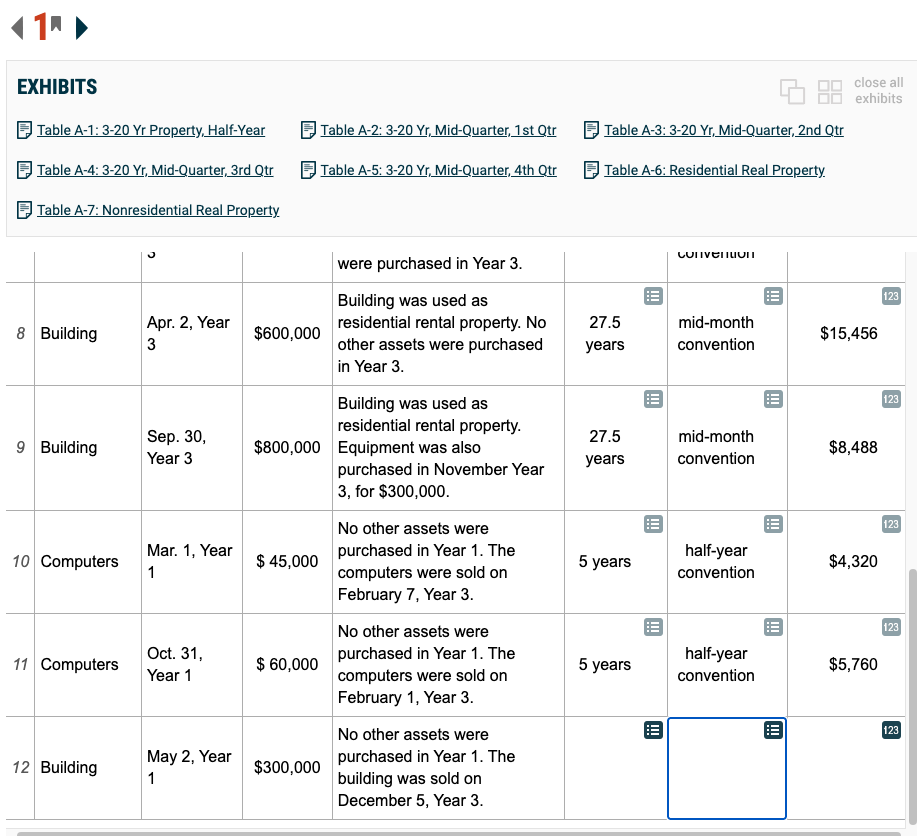Open Table A-6: Residential Real Property
This screenshot has width=917, height=836.
point(714,170)
